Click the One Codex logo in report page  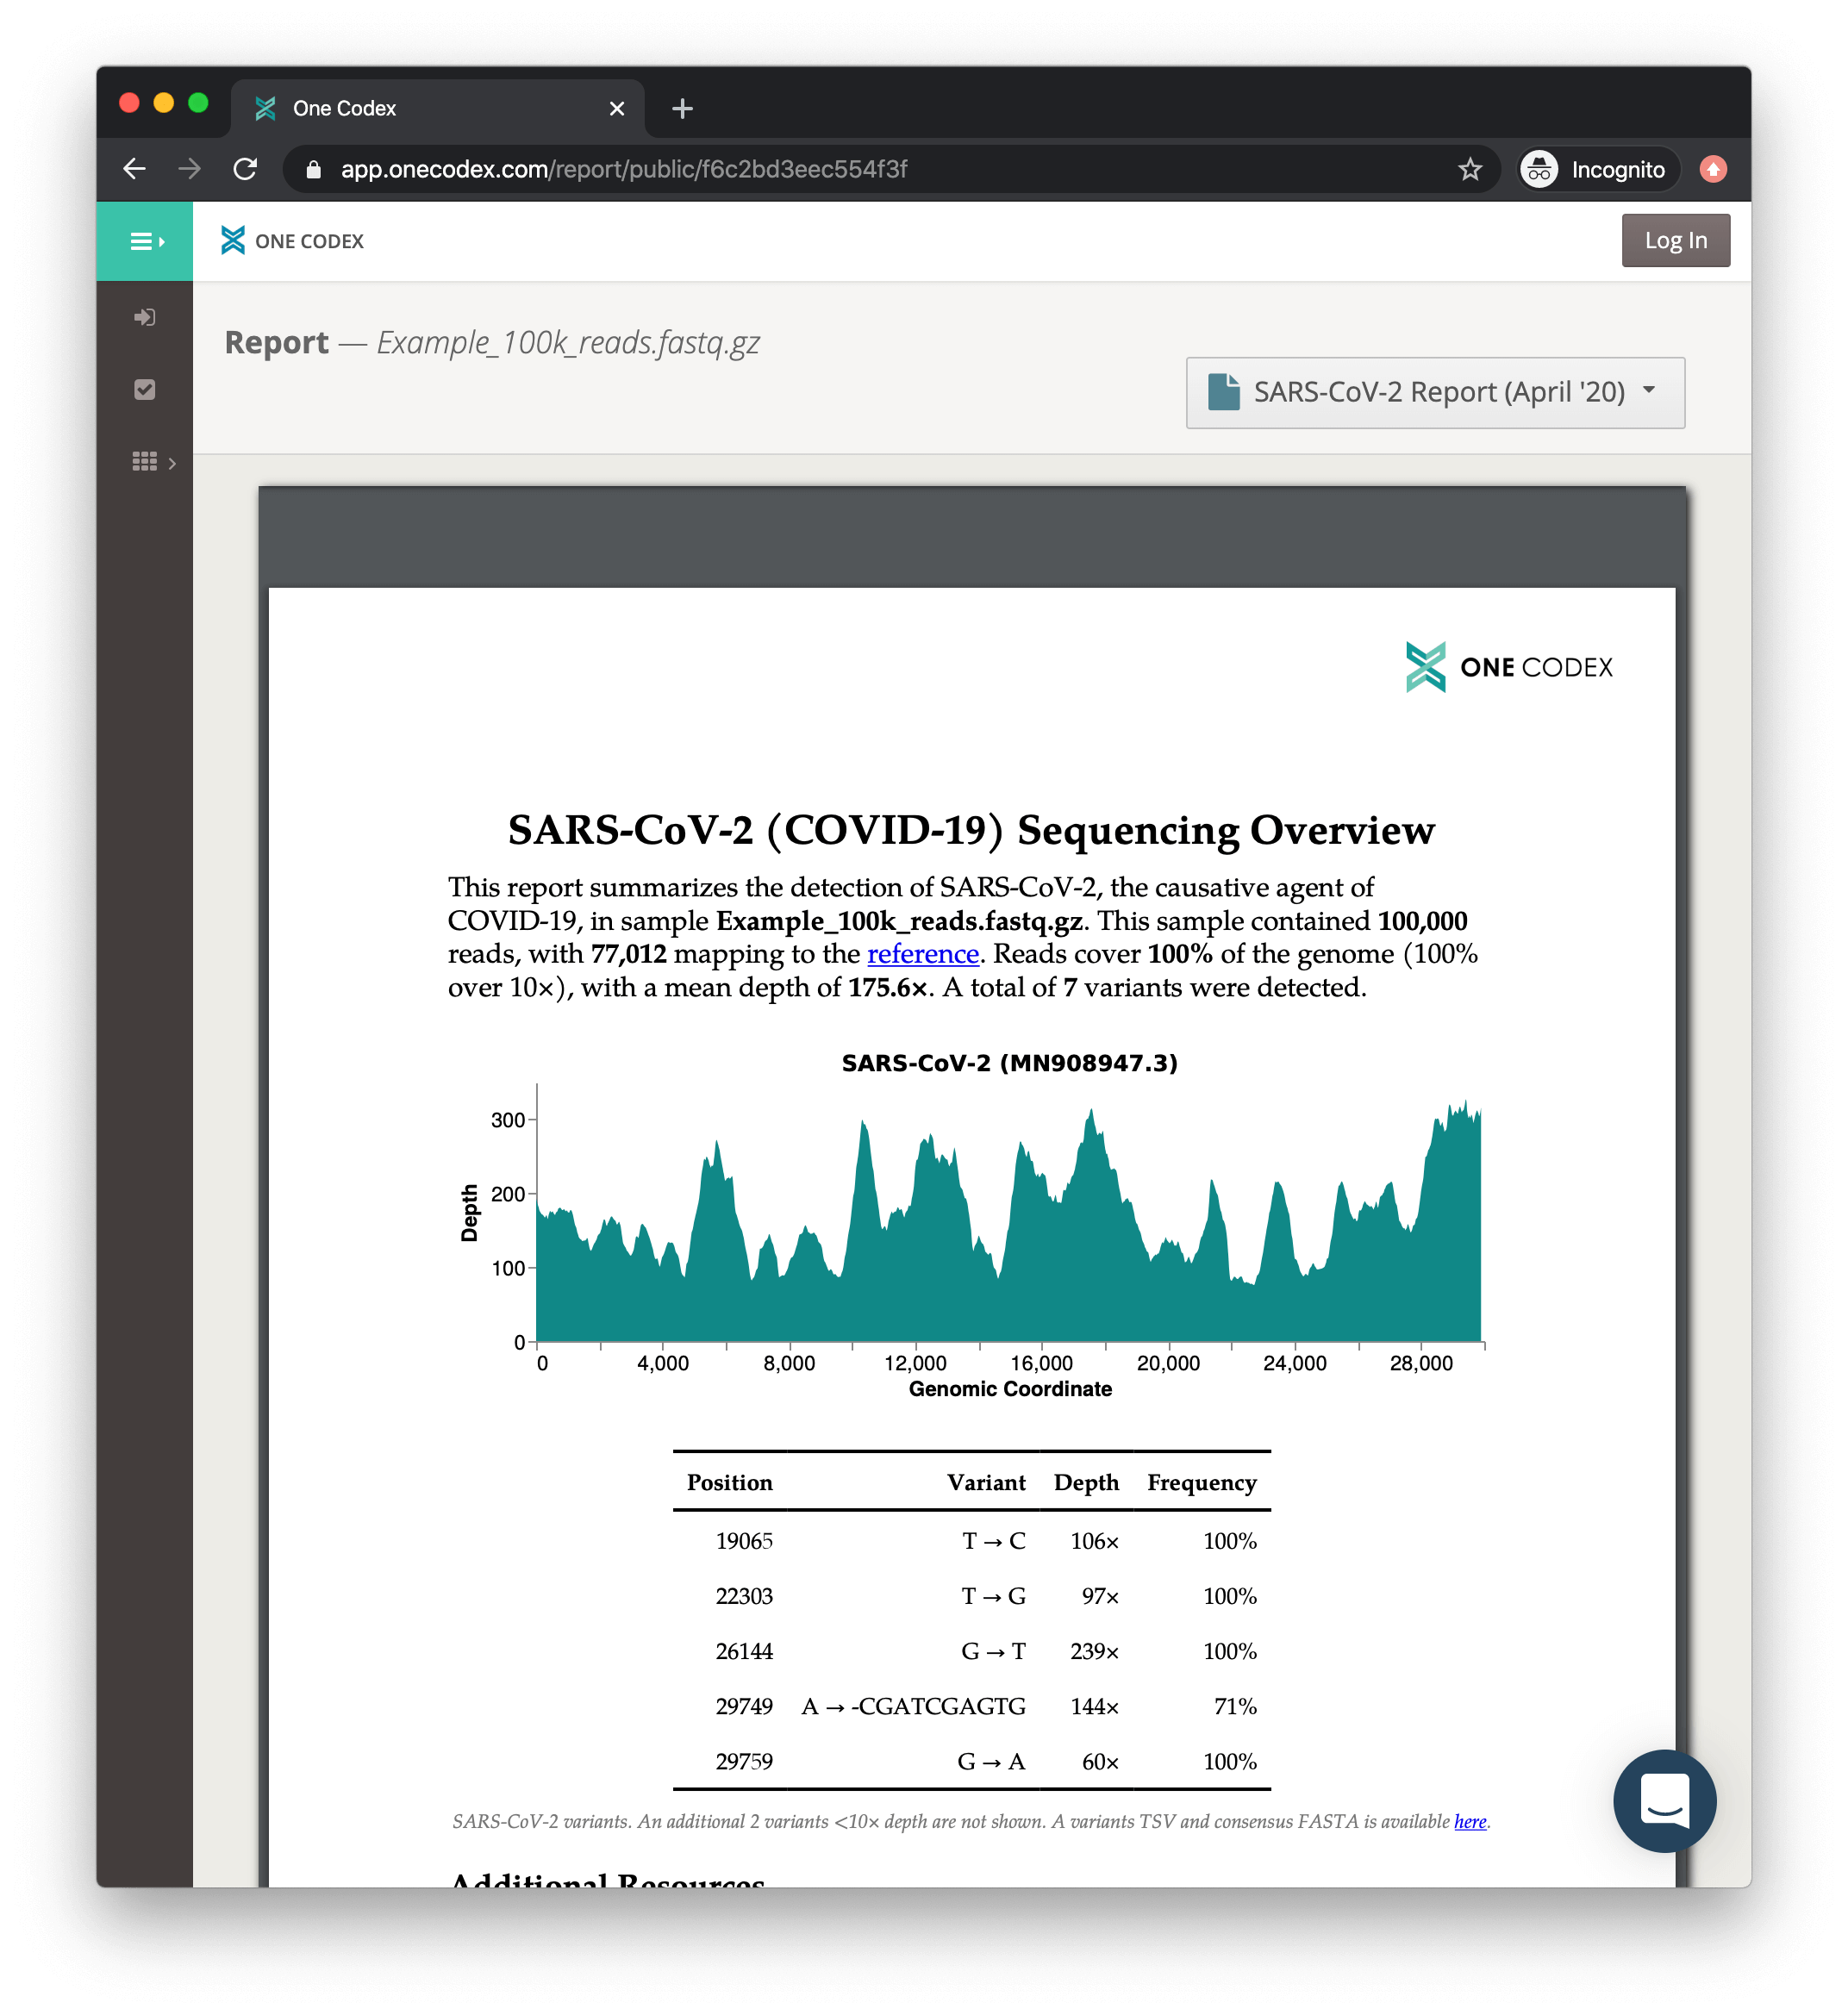(1508, 667)
